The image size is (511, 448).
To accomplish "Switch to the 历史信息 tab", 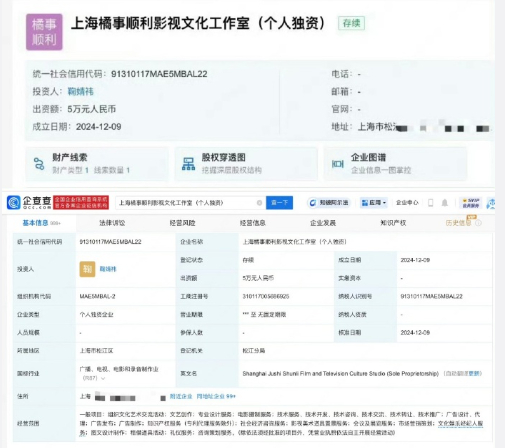I will 459,223.
